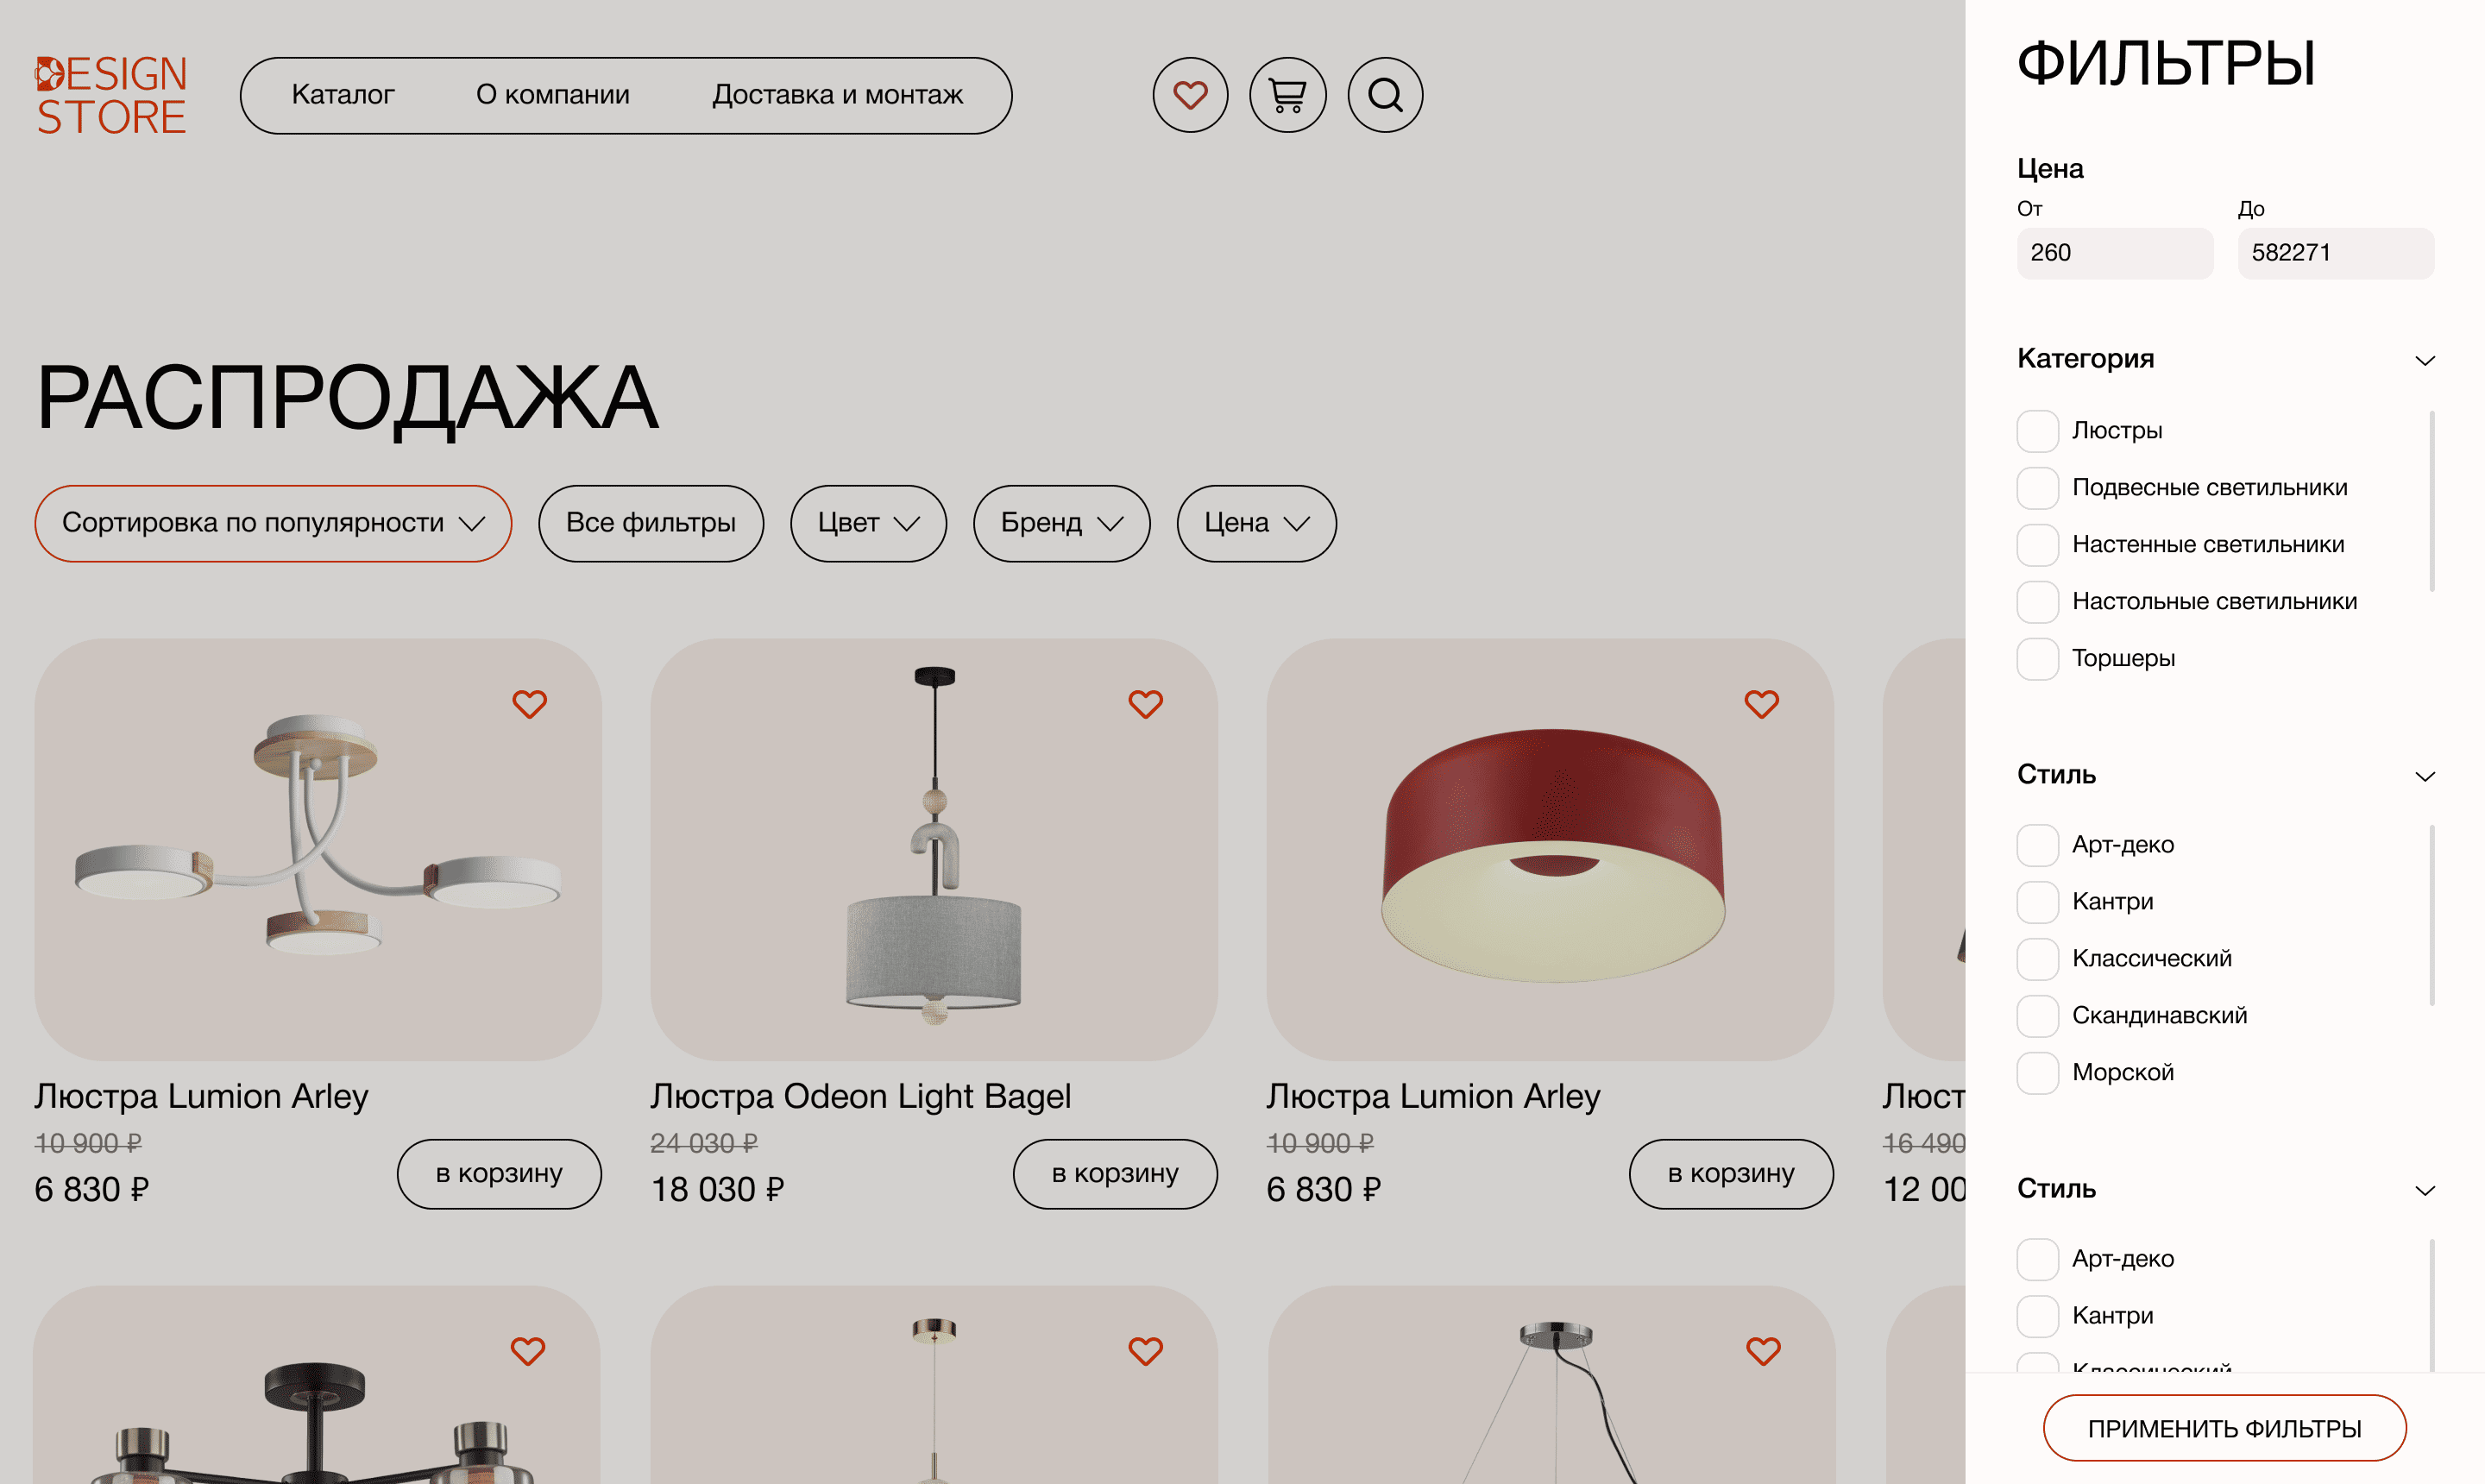Check the Люстры category checkbox
Image resolution: width=2485 pixels, height=1484 pixels.
(x=2037, y=431)
